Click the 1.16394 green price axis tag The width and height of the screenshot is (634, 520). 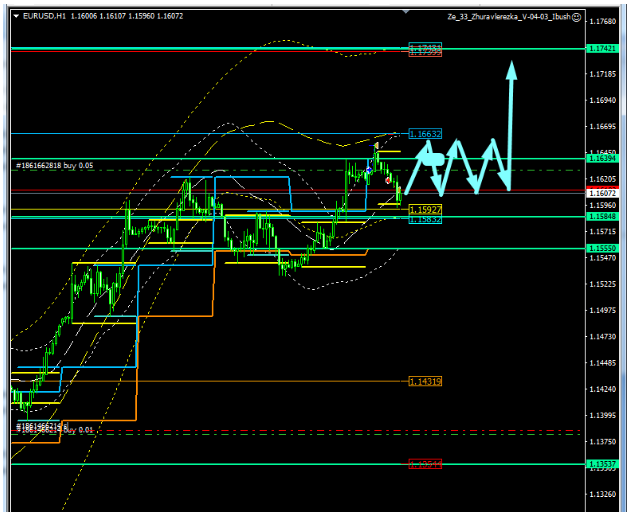pyautogui.click(x=603, y=158)
